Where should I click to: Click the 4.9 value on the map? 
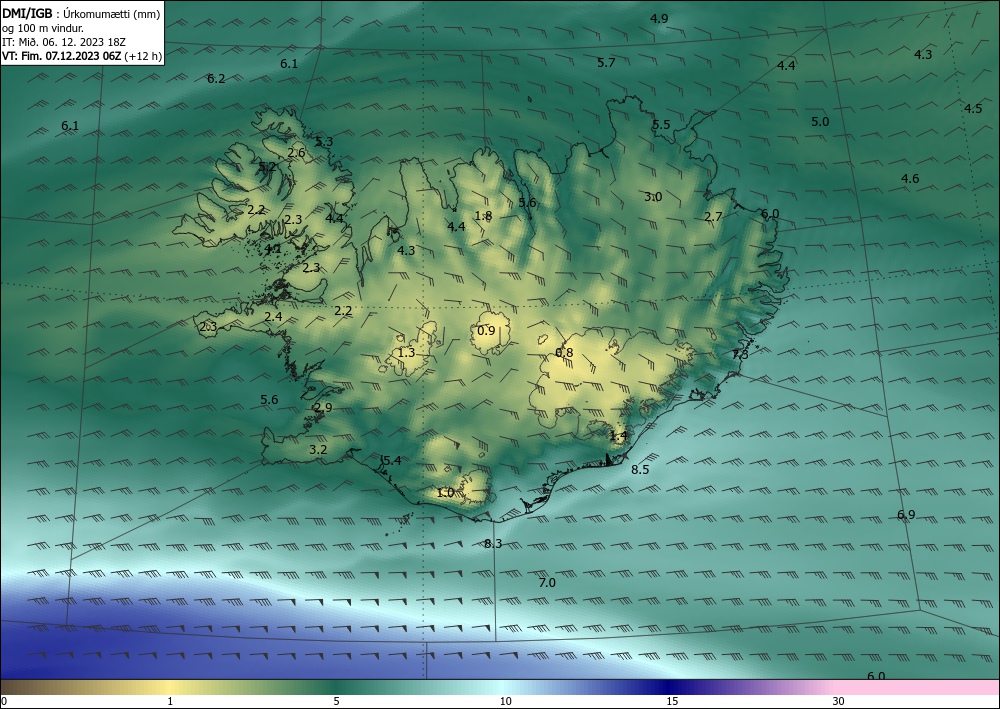point(659,18)
